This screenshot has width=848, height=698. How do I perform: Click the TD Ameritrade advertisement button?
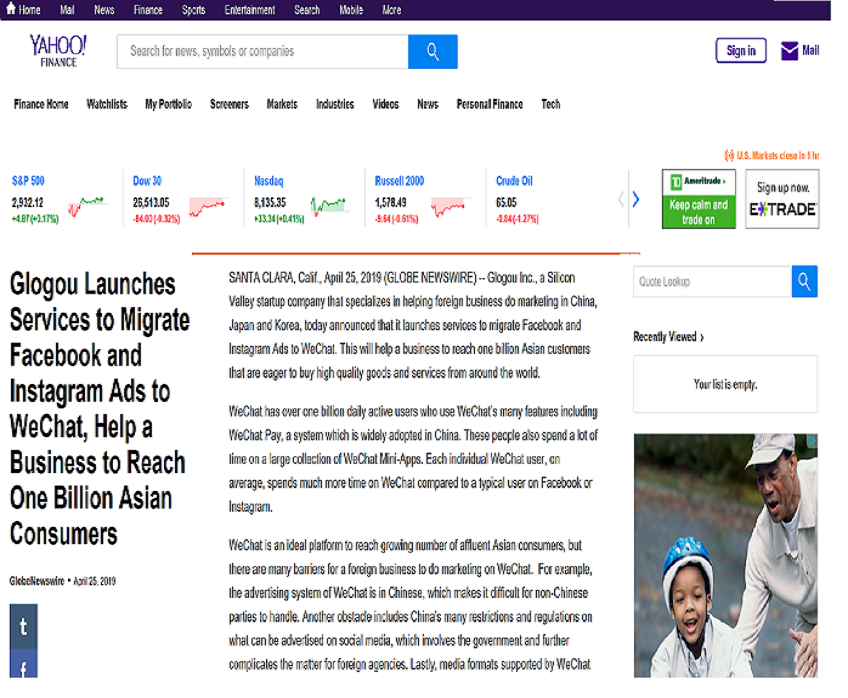click(699, 199)
